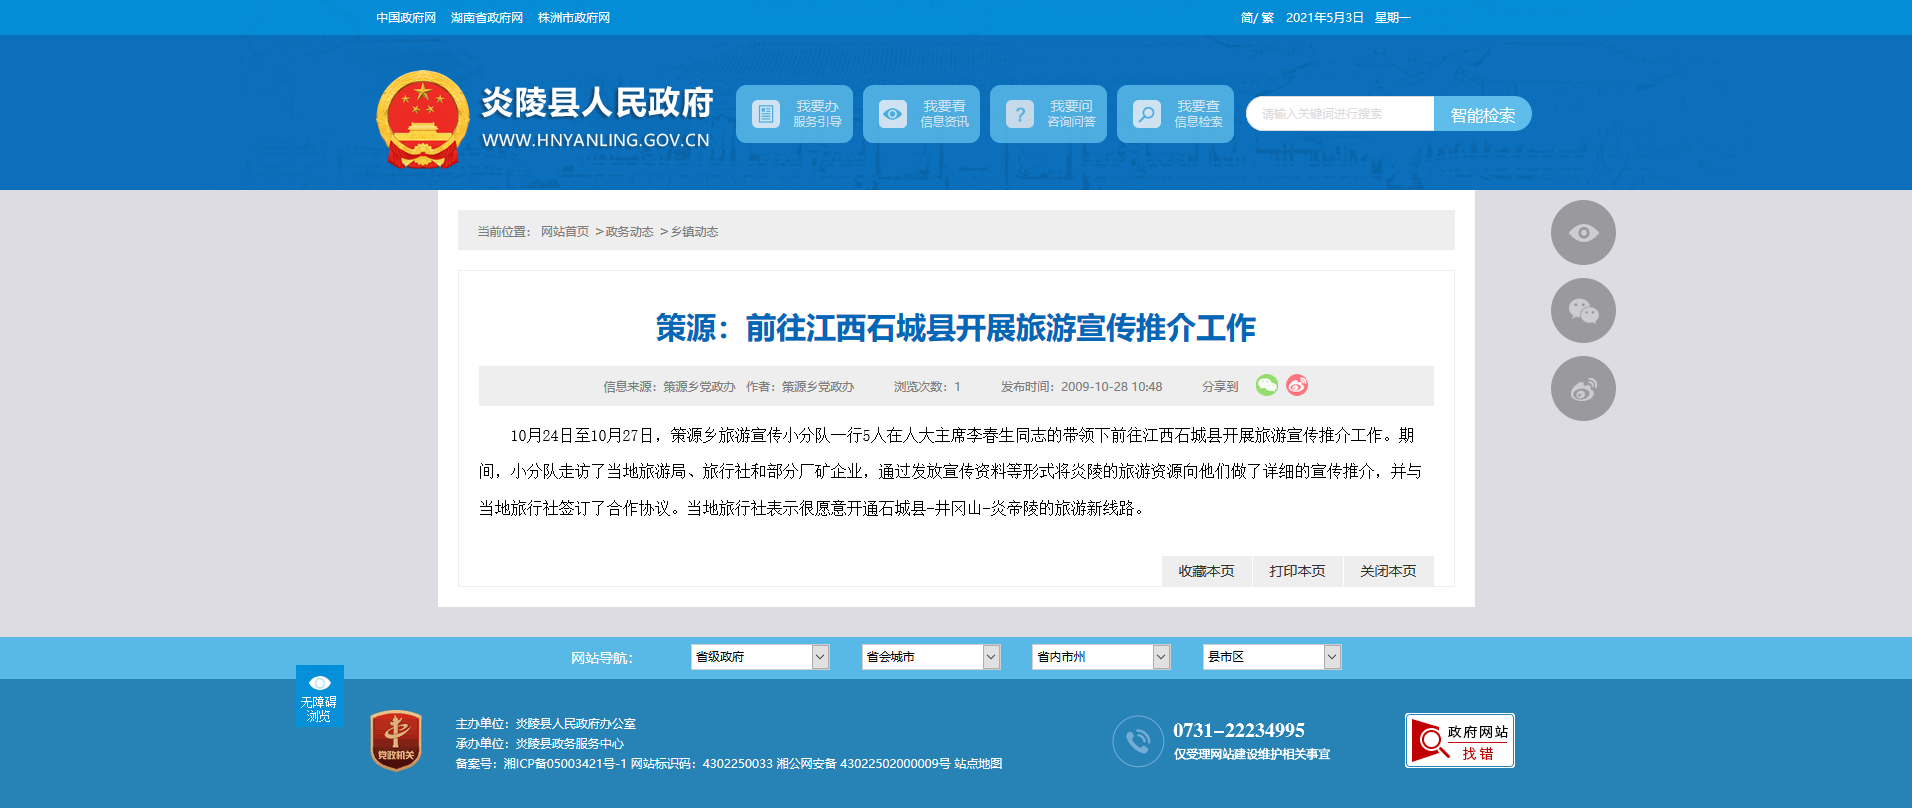Screen dimensions: 1912x808
Task: Click the 打印本页 button
Action: coord(1297,571)
